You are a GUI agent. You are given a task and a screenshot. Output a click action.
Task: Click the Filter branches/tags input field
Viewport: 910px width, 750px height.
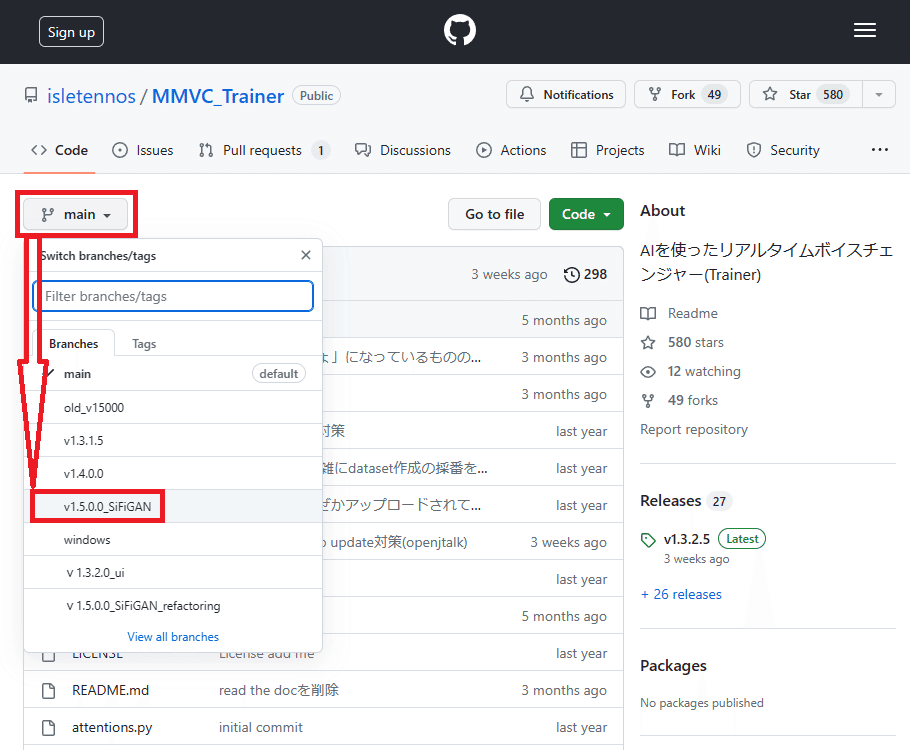click(173, 296)
